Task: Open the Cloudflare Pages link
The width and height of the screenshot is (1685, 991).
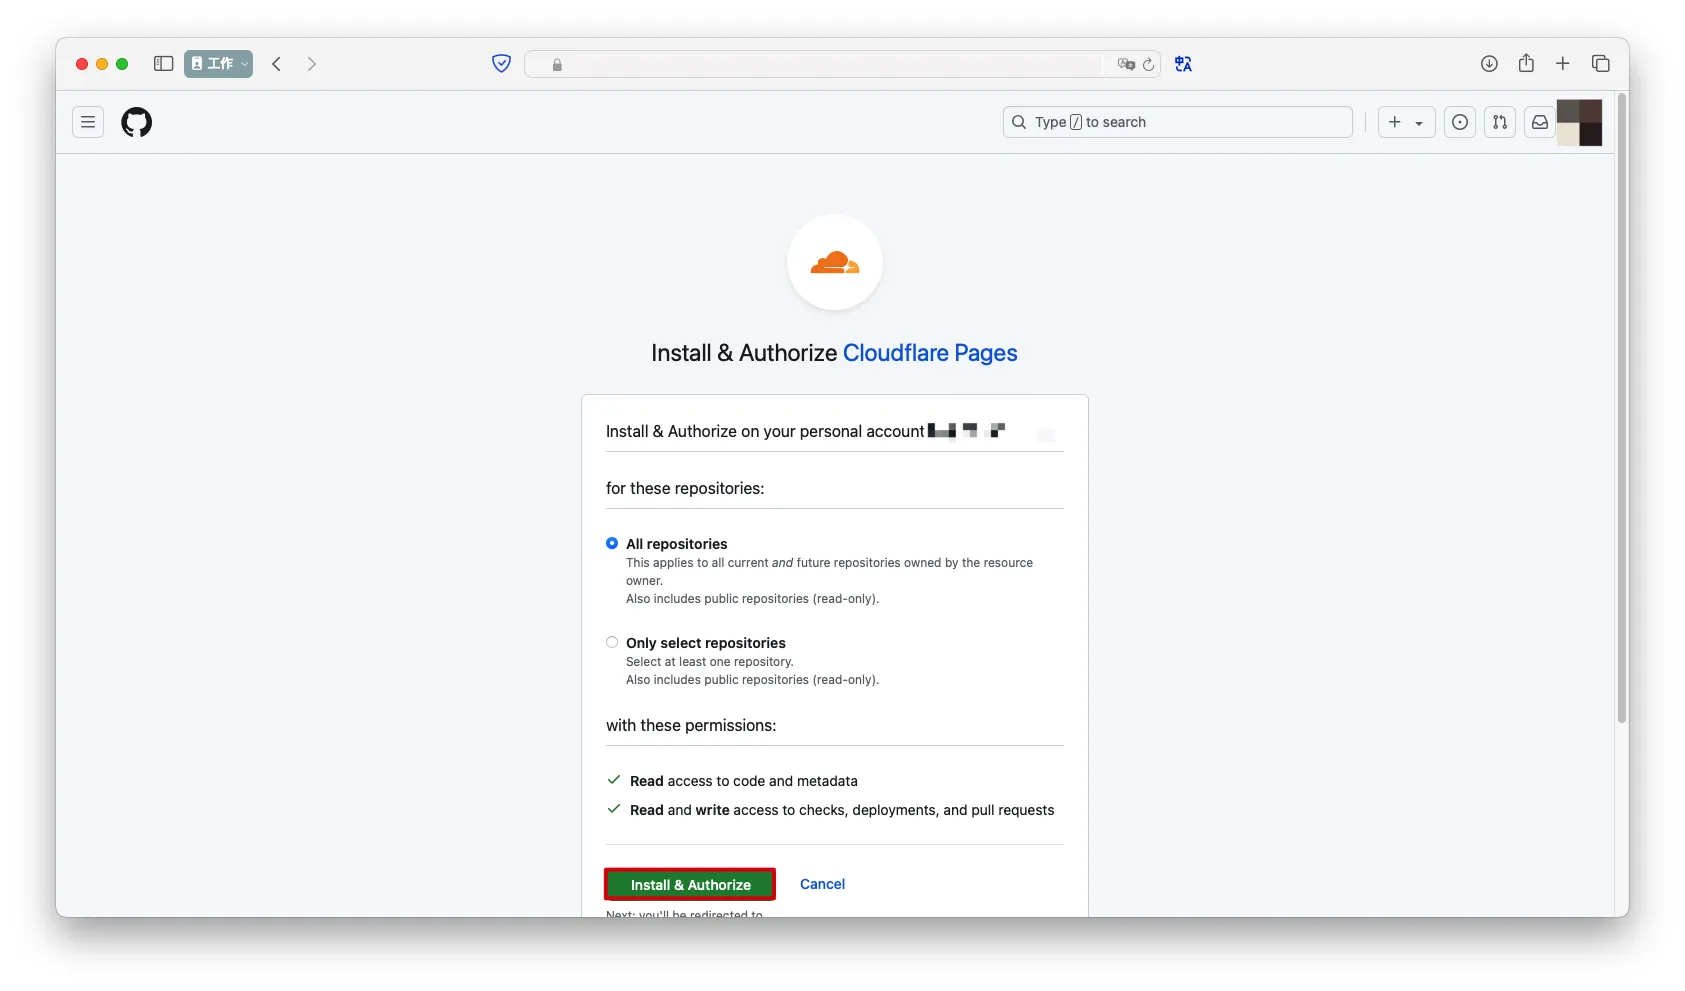Action: pyautogui.click(x=930, y=353)
